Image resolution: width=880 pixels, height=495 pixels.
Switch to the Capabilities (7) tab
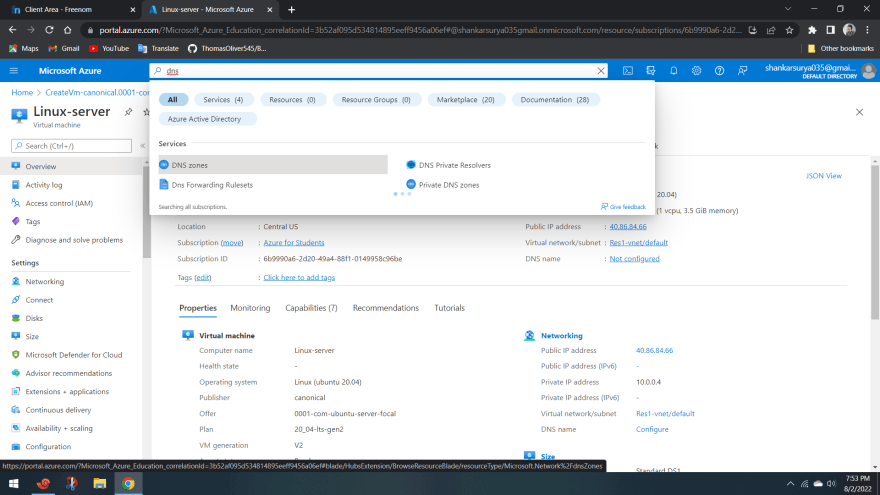311,308
